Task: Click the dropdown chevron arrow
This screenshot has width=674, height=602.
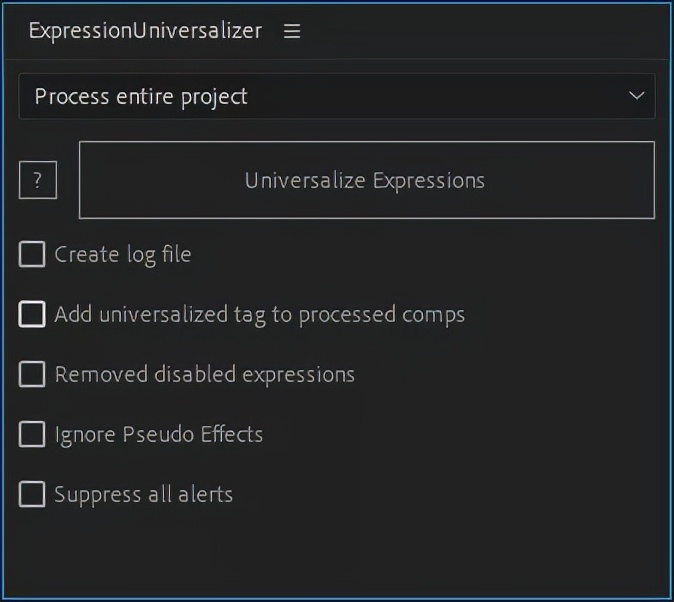Action: coord(636,96)
